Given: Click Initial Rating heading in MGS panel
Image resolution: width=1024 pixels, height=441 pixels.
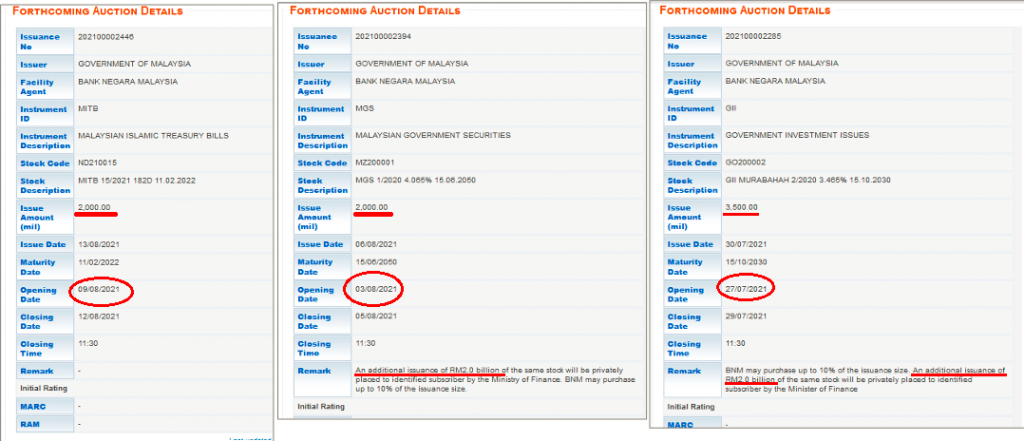Looking at the screenshot, I should pos(321,406).
